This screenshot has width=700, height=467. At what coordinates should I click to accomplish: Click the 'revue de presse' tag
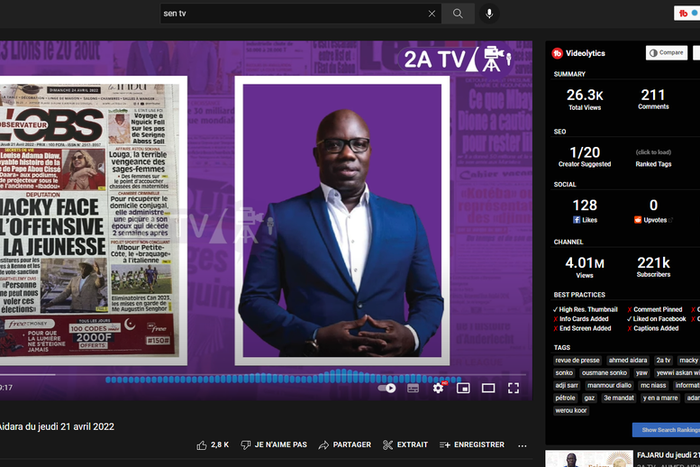[577, 360]
